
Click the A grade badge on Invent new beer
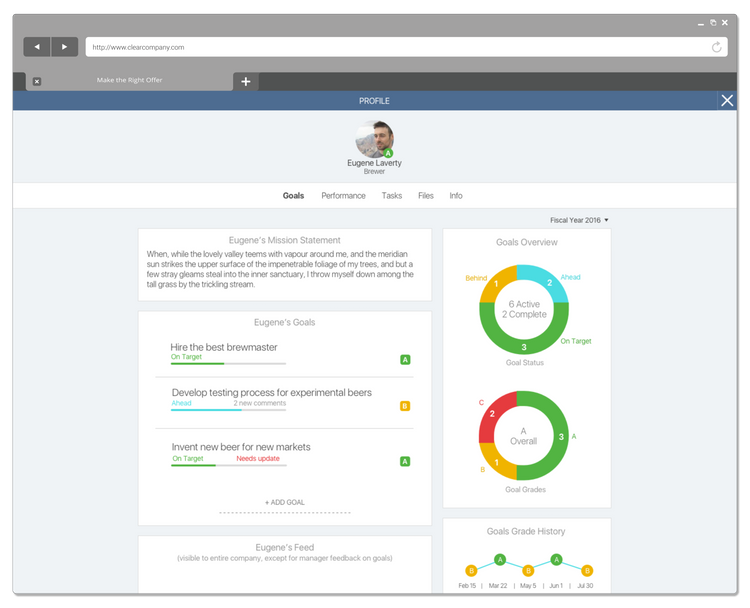click(x=405, y=461)
